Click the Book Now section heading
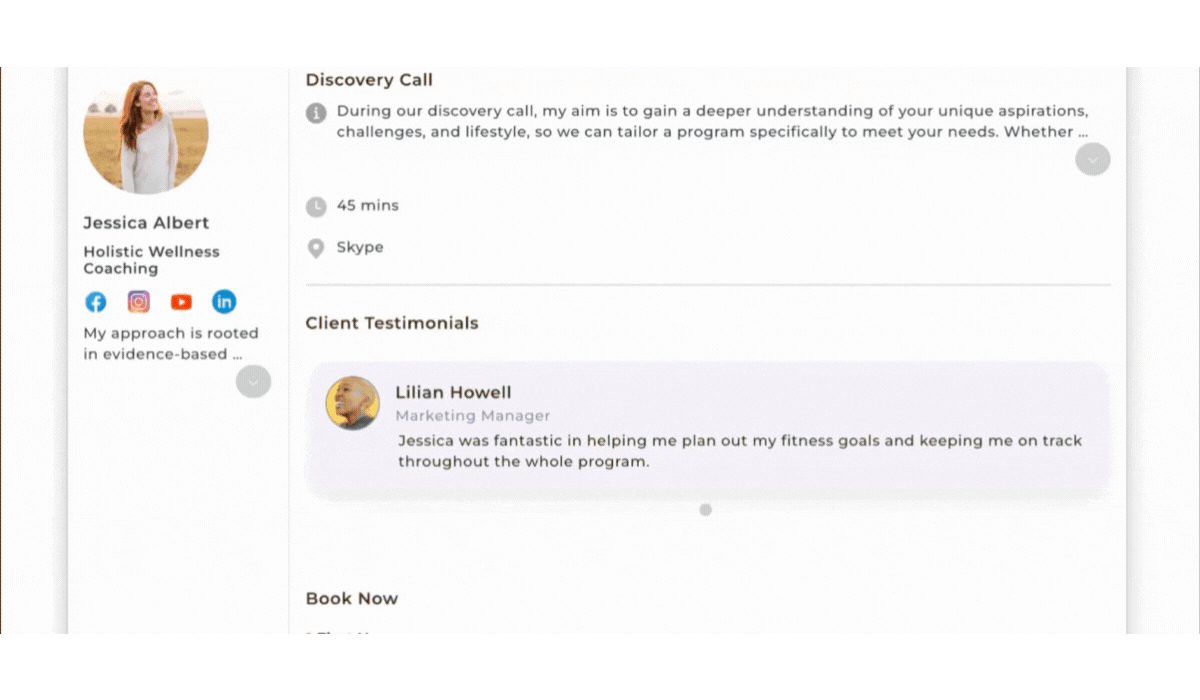 tap(352, 599)
